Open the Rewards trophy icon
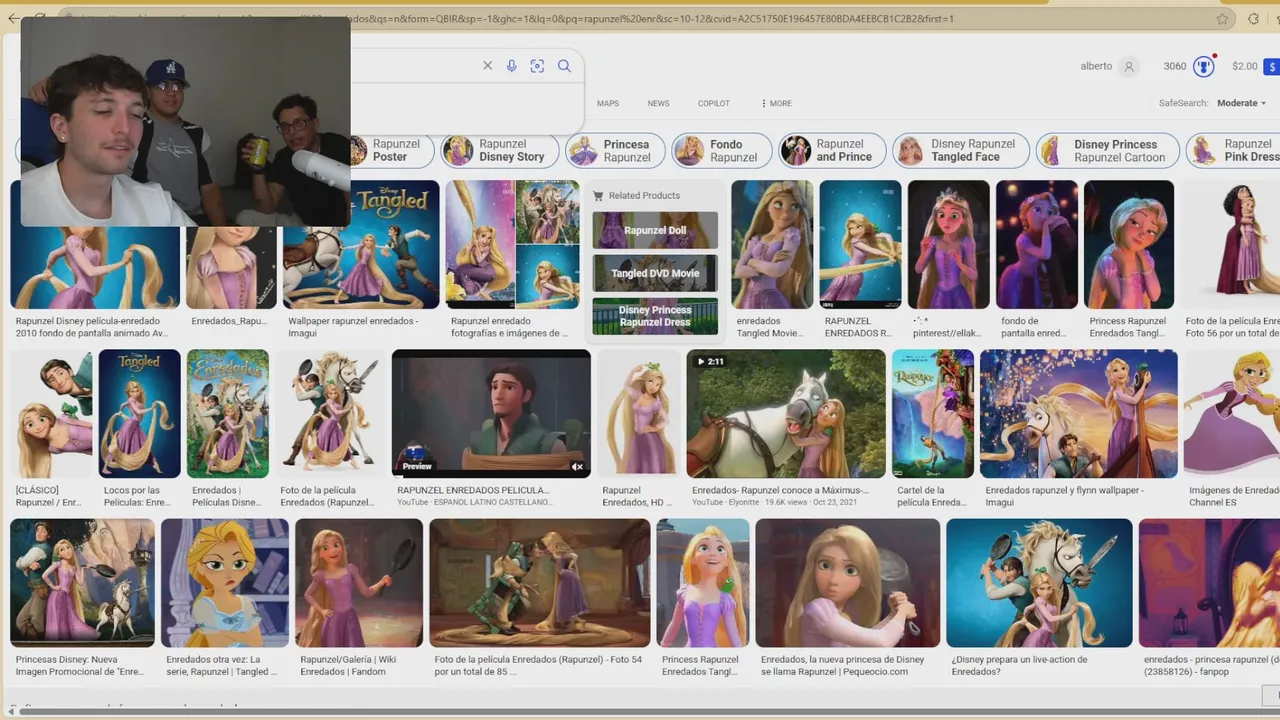 click(1203, 67)
